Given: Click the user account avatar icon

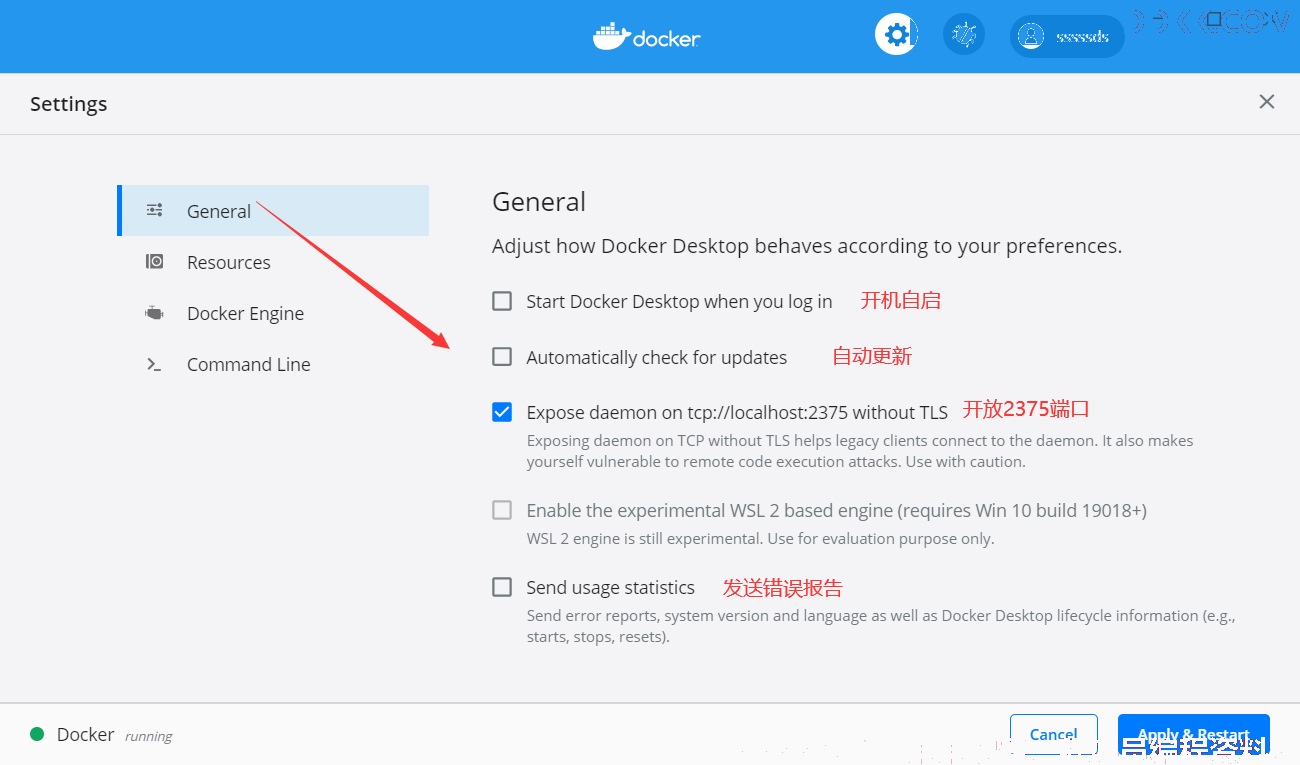Looking at the screenshot, I should (x=1030, y=36).
